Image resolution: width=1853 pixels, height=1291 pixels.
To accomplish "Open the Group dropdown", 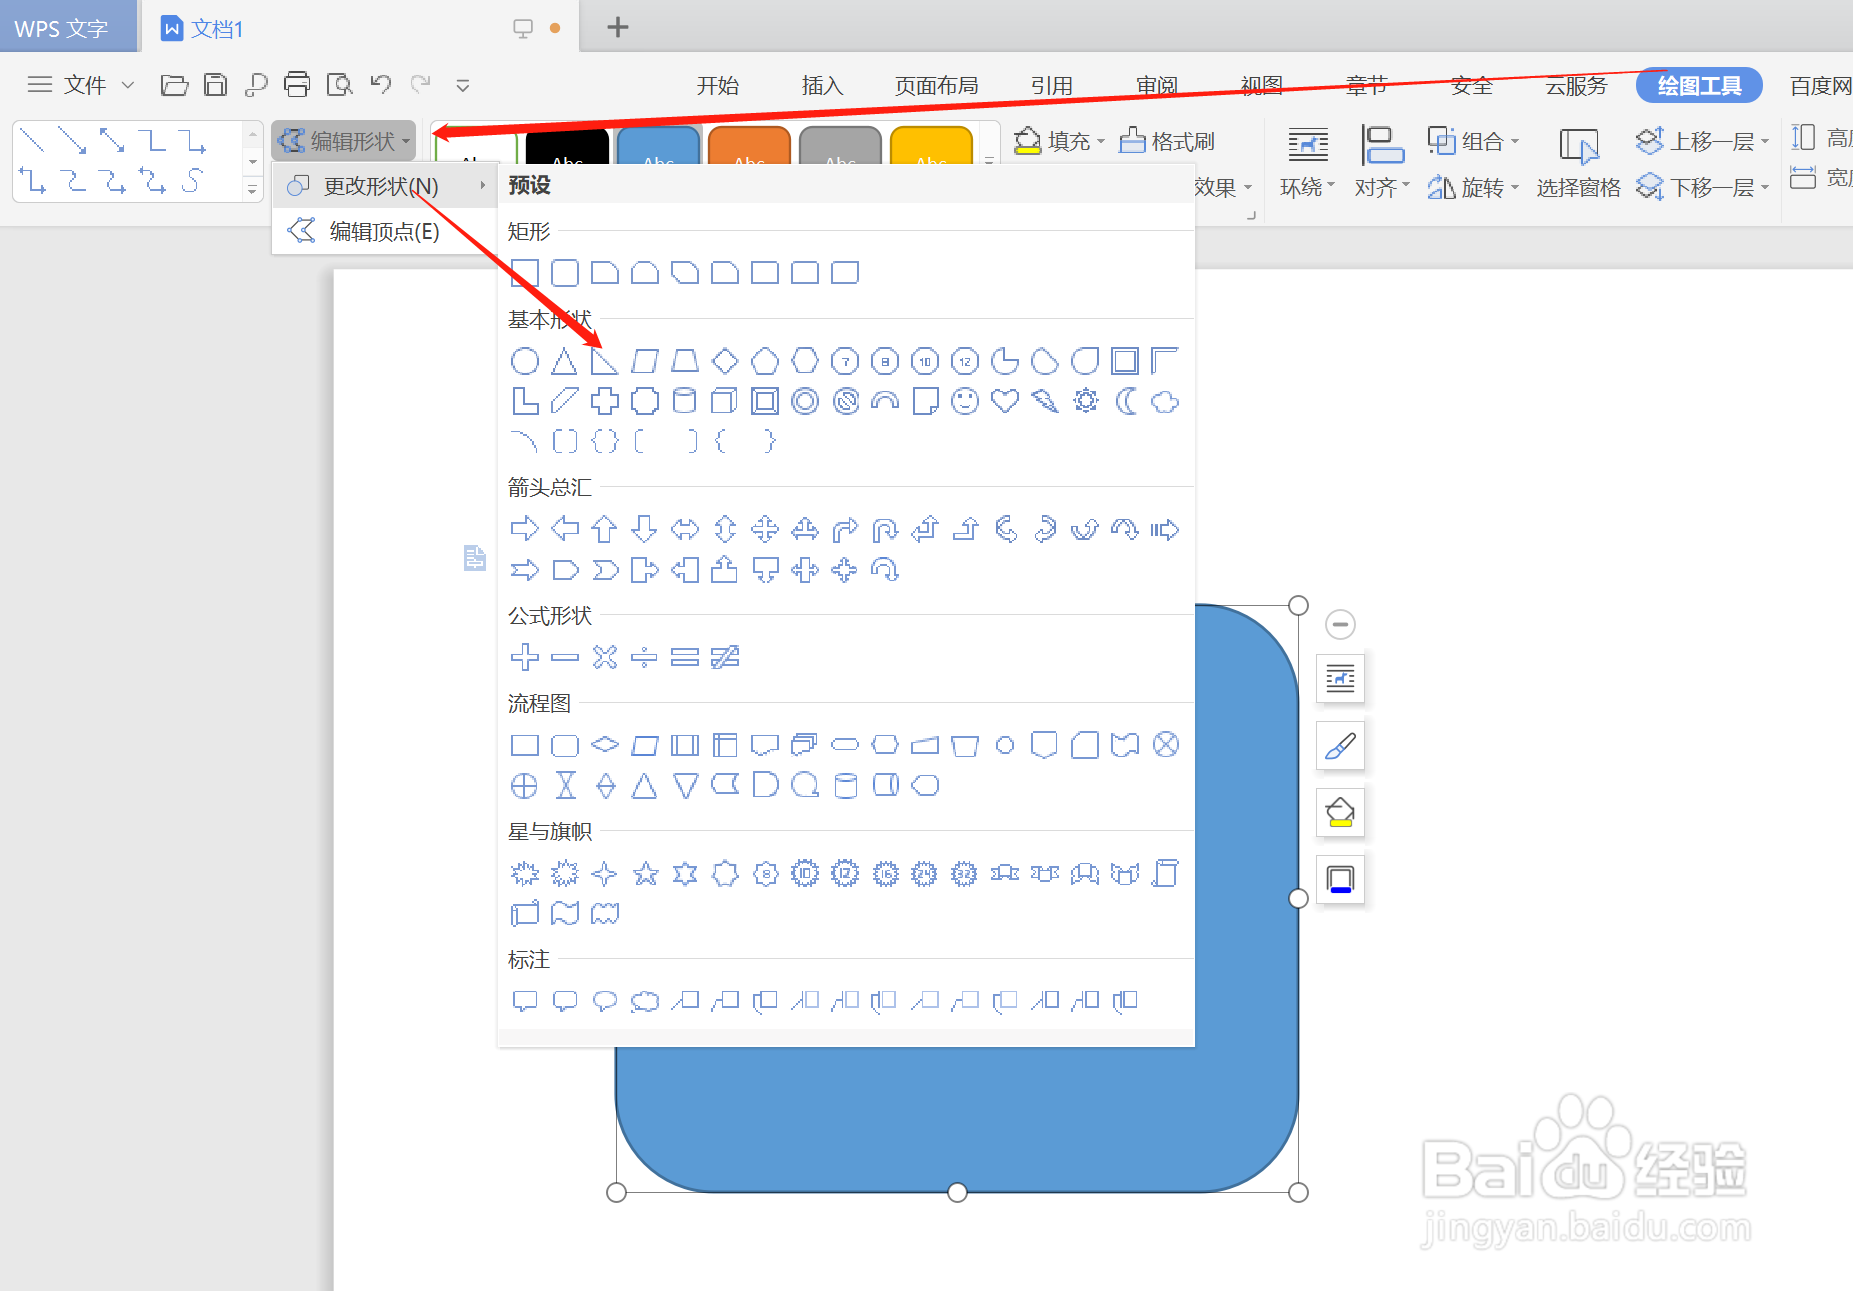I will 1473,141.
